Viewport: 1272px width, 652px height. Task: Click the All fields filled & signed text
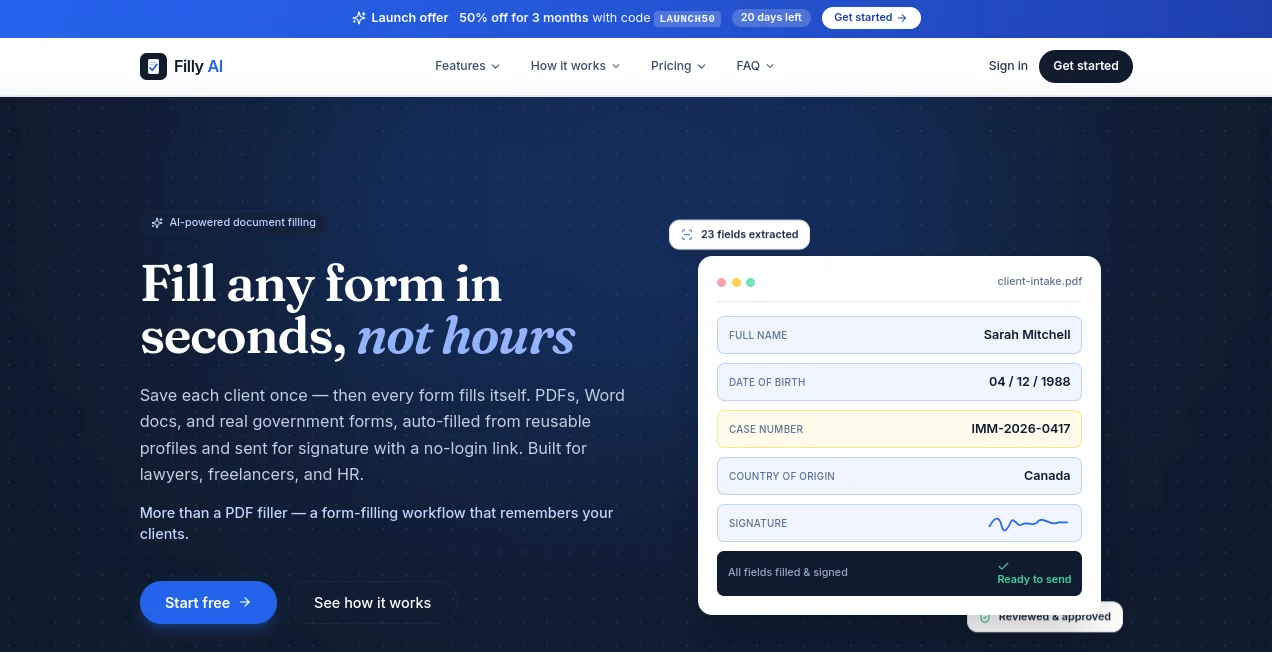tap(788, 573)
